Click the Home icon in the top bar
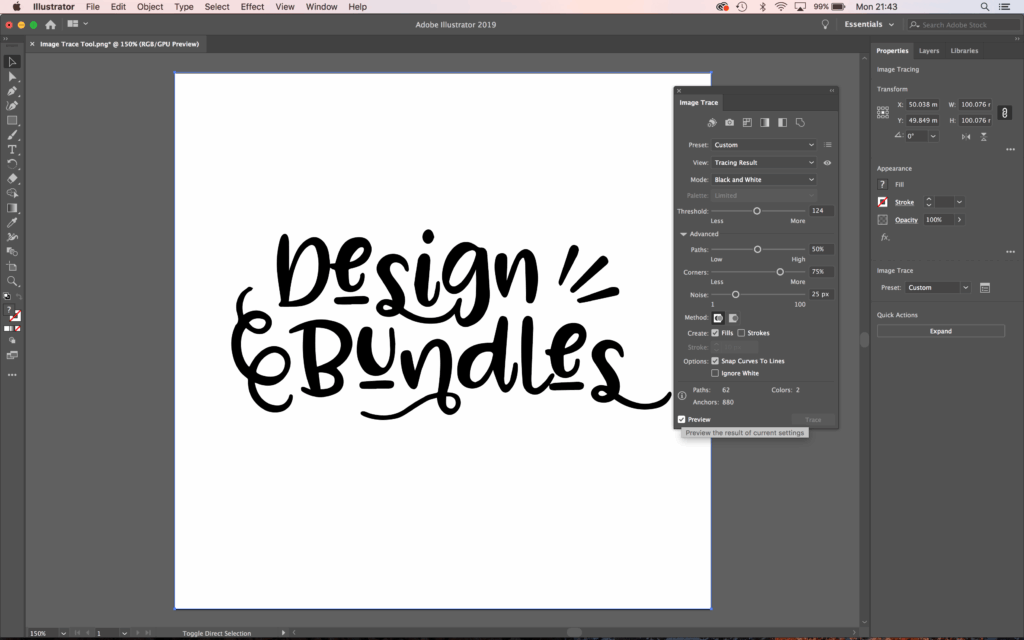The height and width of the screenshot is (640, 1024). pyautogui.click(x=50, y=25)
